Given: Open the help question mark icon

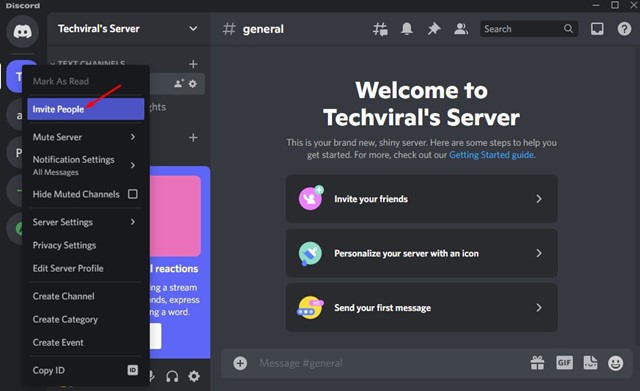Looking at the screenshot, I should pos(624,29).
